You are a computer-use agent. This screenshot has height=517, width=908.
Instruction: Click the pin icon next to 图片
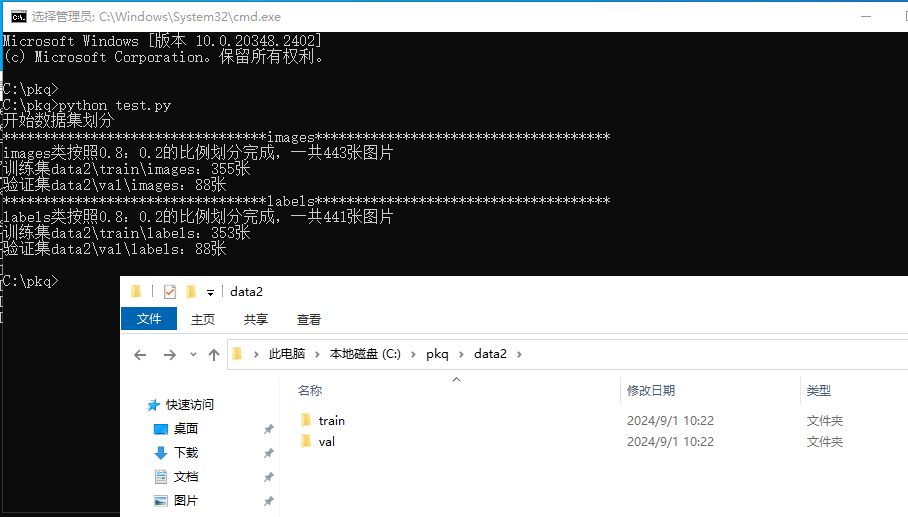point(269,501)
